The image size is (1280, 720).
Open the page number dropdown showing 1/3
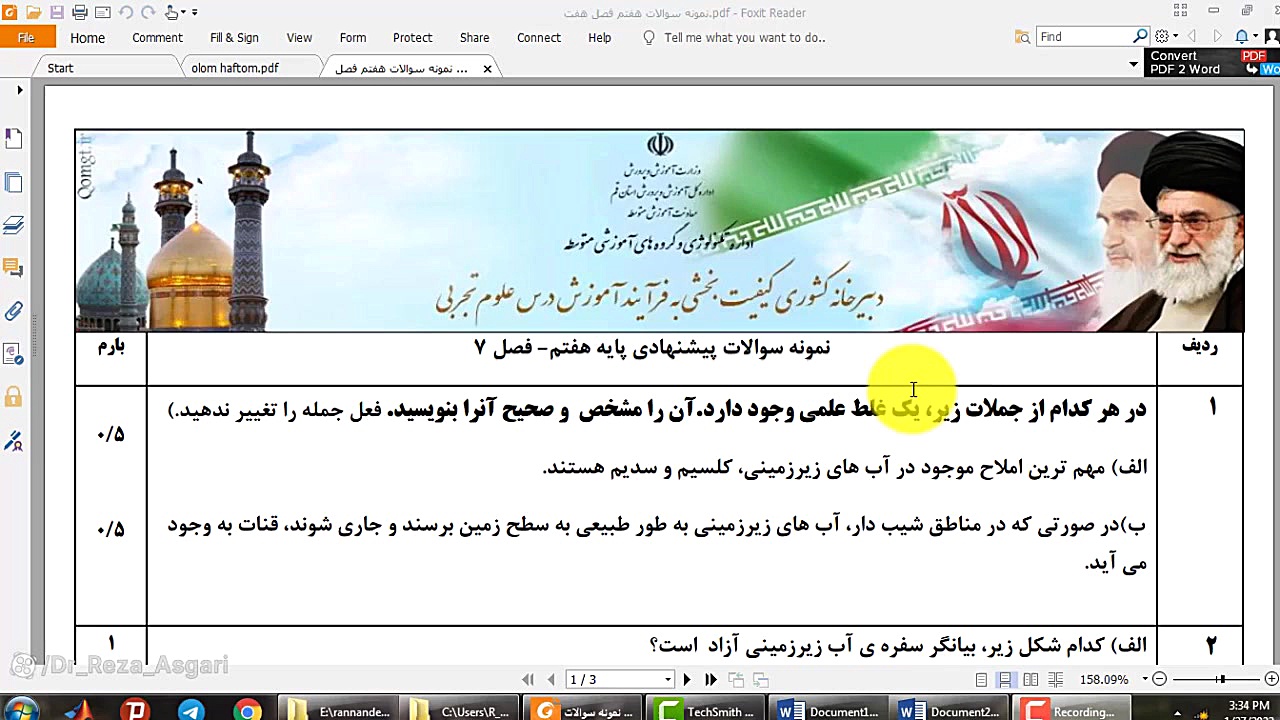(666, 679)
